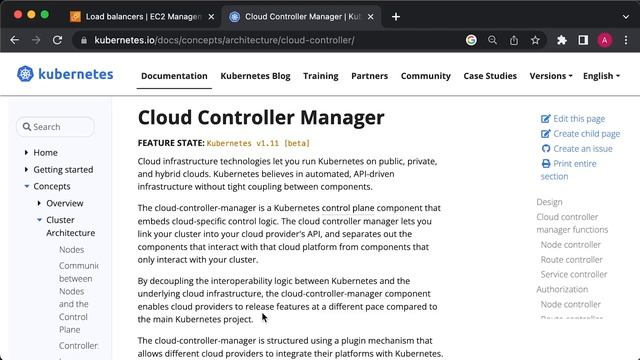The height and width of the screenshot is (360, 640).
Task: Click the Edit this page pencil icon
Action: 546,119
